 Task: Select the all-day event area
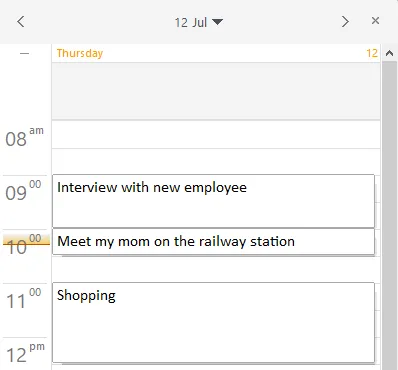[x=216, y=91]
